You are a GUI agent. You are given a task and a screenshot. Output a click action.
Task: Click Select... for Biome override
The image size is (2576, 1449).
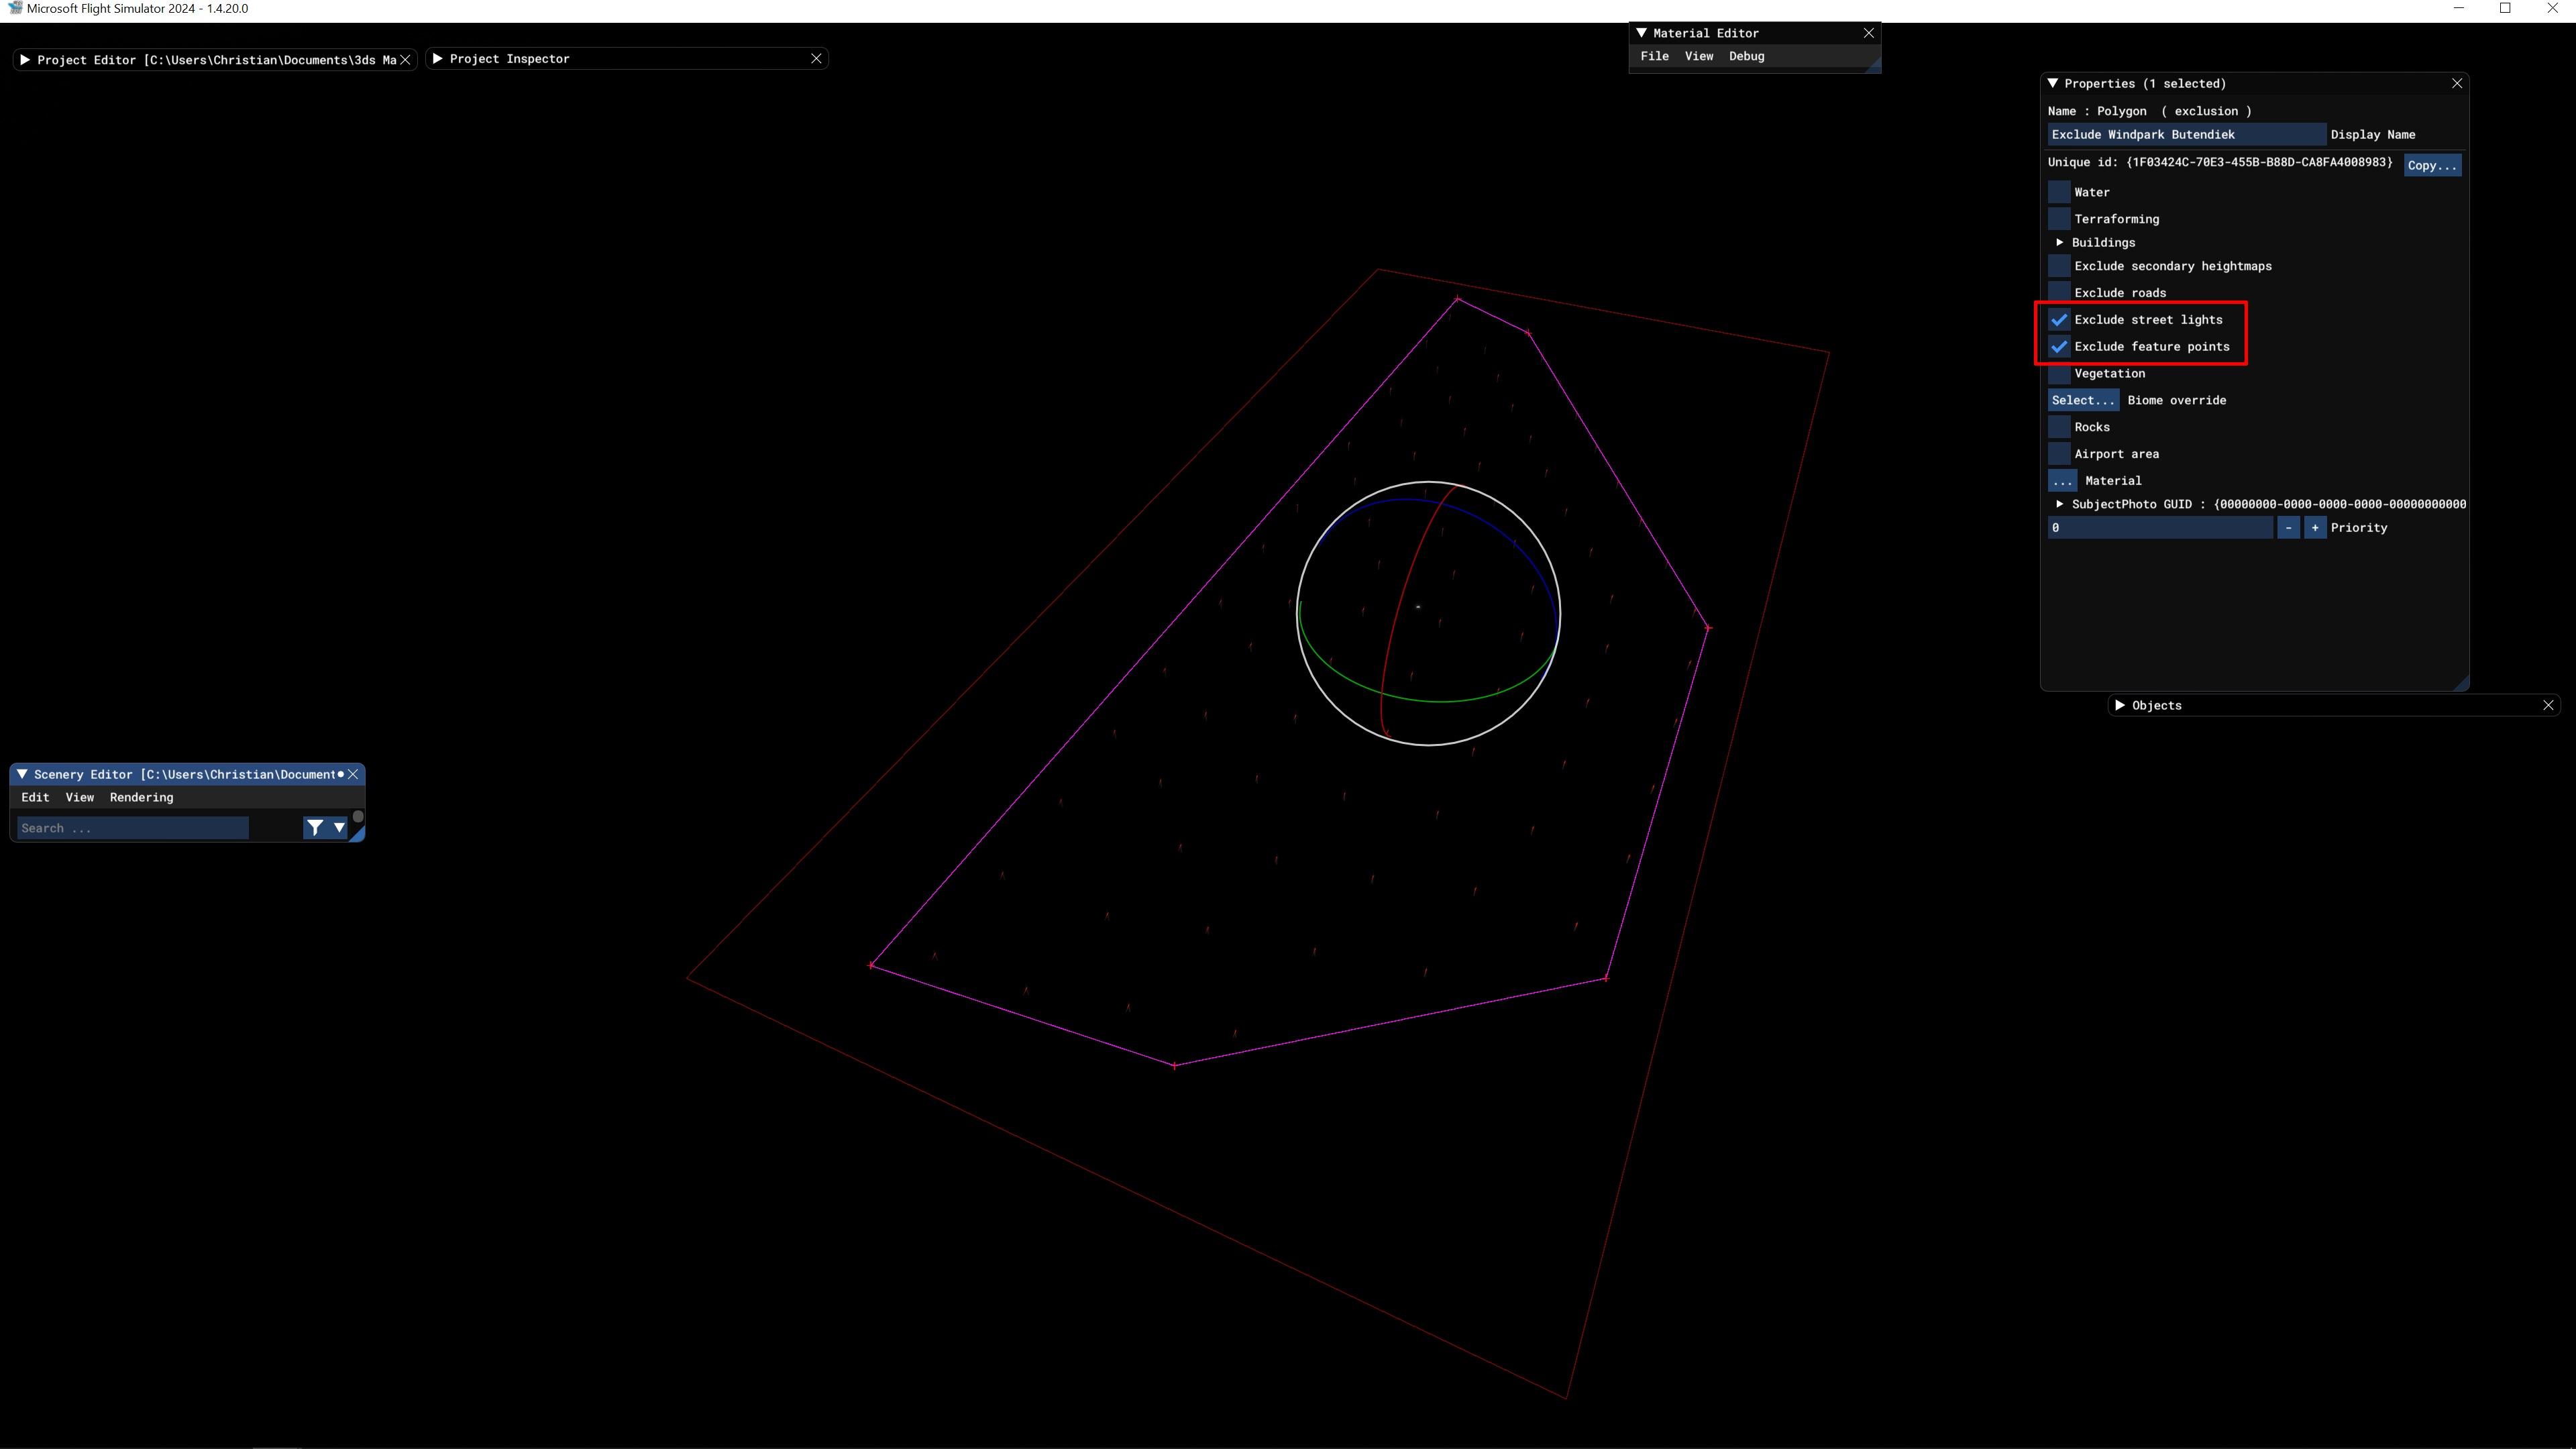[2083, 400]
